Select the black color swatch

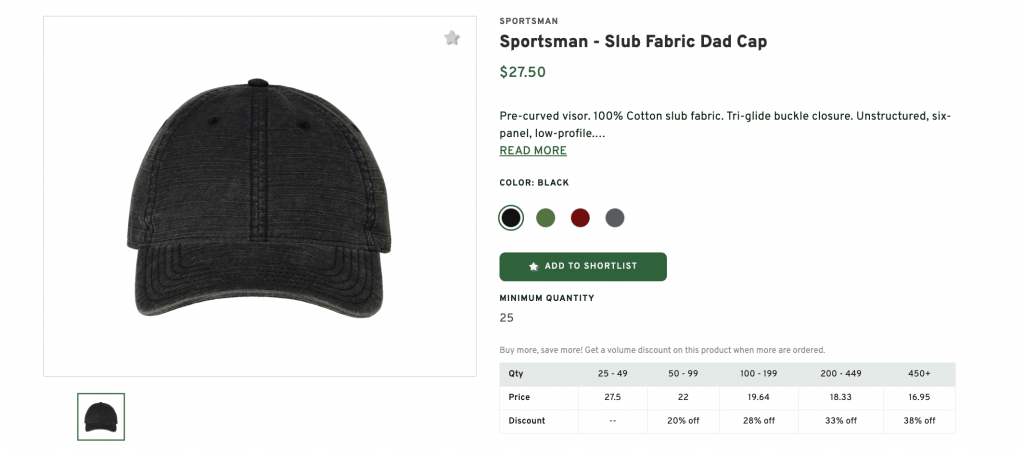tap(511, 217)
